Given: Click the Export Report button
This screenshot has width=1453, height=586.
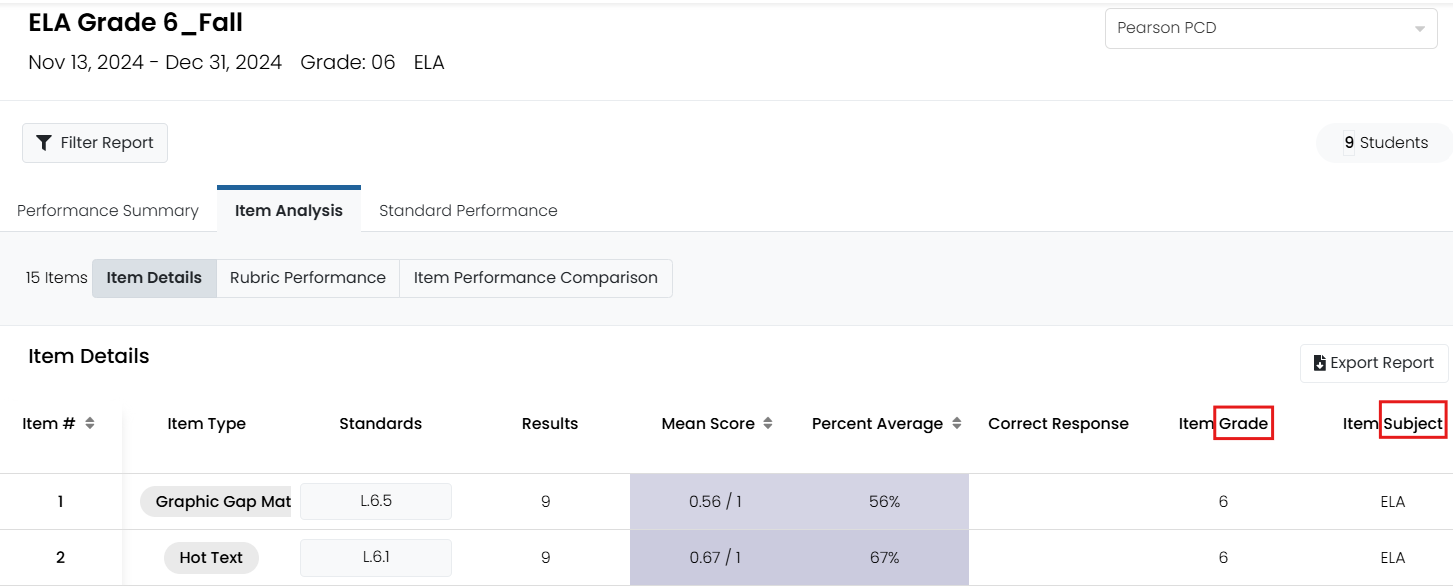Looking at the screenshot, I should 1374,363.
